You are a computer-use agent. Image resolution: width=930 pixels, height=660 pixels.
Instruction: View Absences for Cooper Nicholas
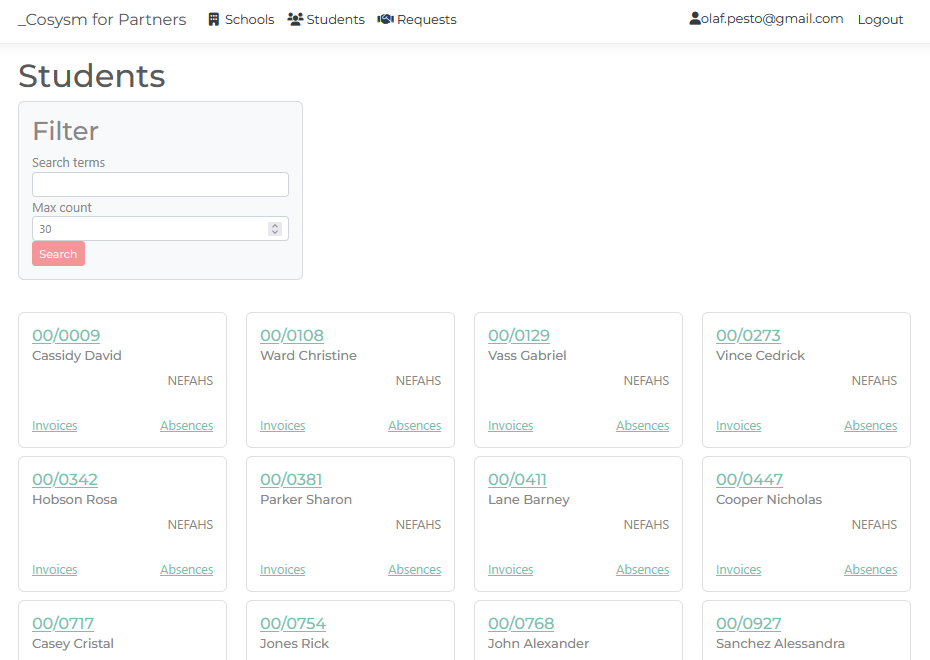(x=870, y=569)
